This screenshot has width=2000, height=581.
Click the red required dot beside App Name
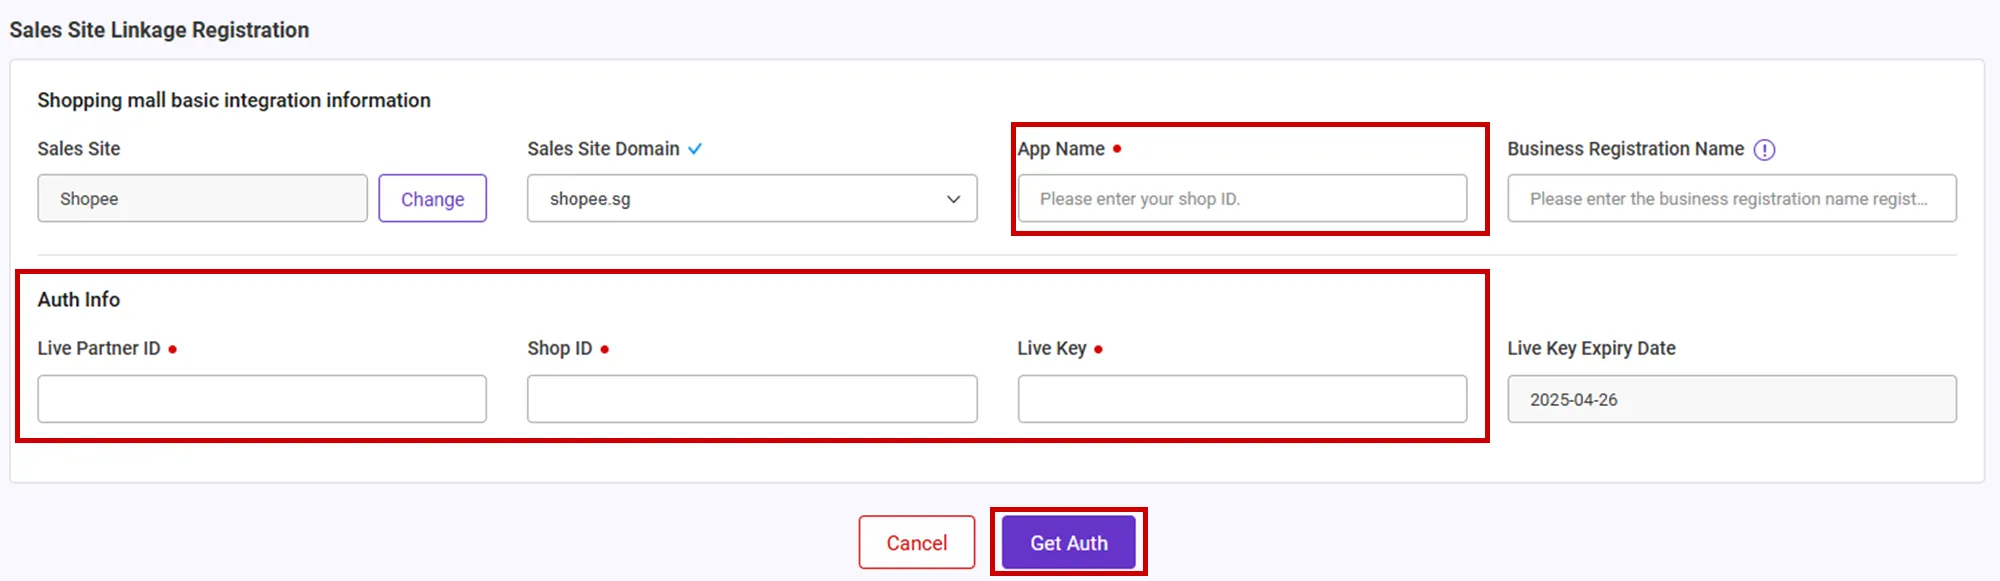[1117, 149]
